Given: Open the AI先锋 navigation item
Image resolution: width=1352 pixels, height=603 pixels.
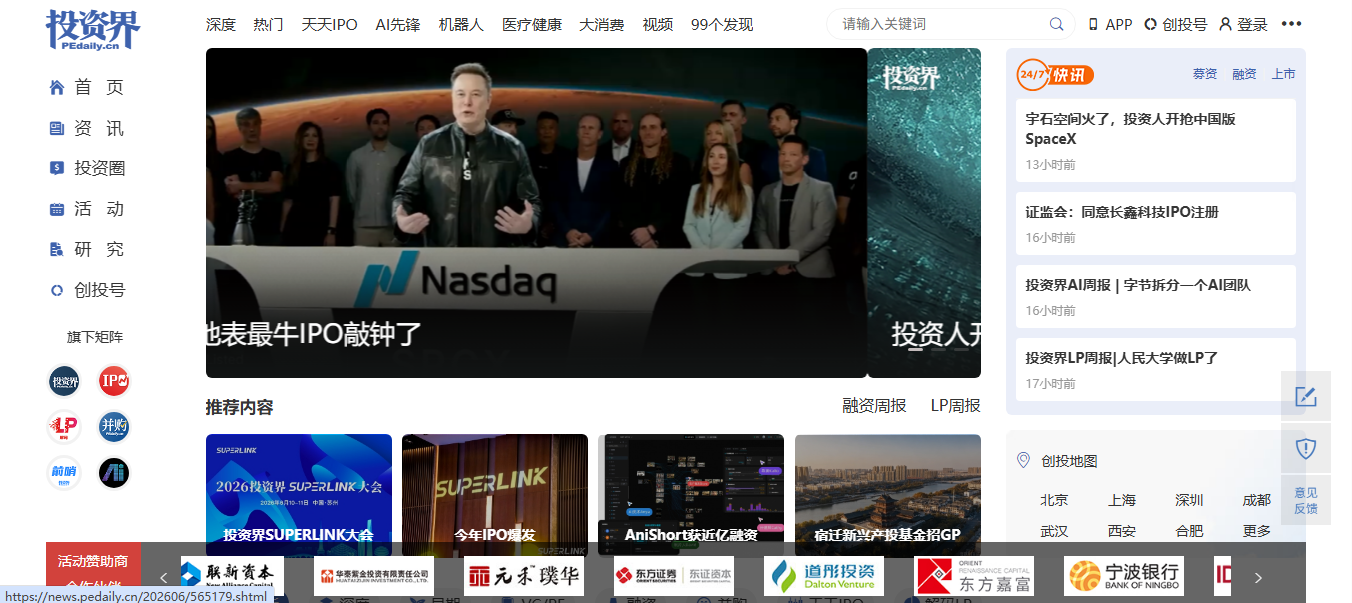Looking at the screenshot, I should pyautogui.click(x=398, y=24).
